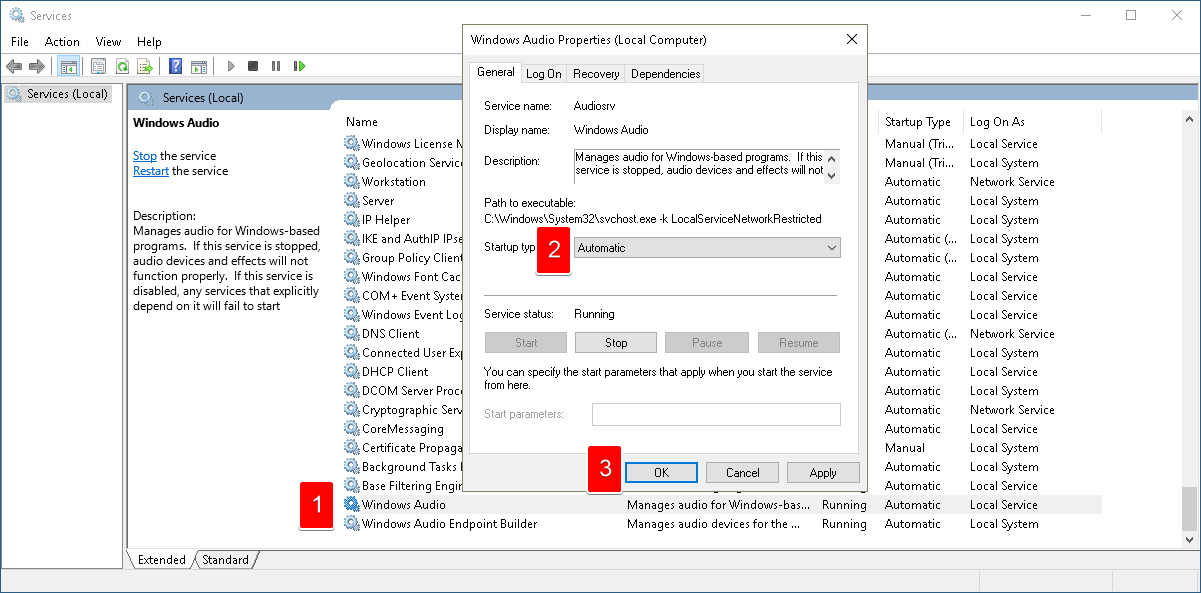Click the Restart Service toolbar icon
The image size is (1201, 593).
pos(299,66)
